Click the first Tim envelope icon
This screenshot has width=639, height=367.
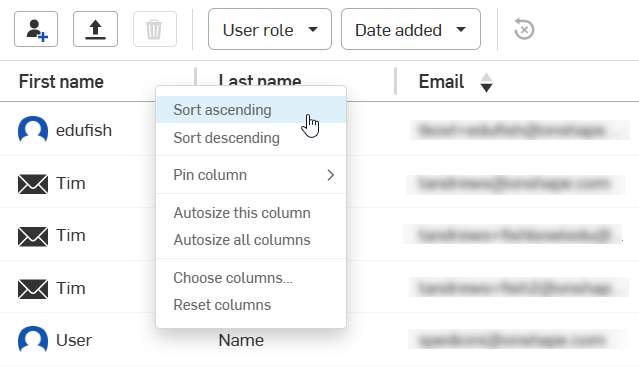(x=33, y=184)
